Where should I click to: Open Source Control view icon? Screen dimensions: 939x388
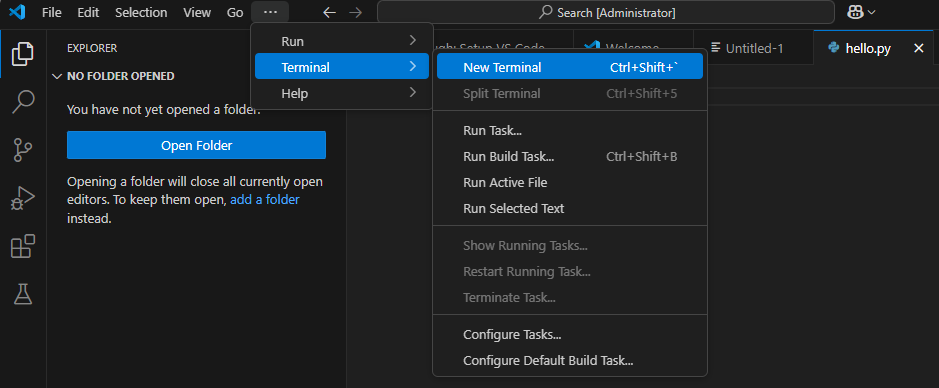point(23,150)
